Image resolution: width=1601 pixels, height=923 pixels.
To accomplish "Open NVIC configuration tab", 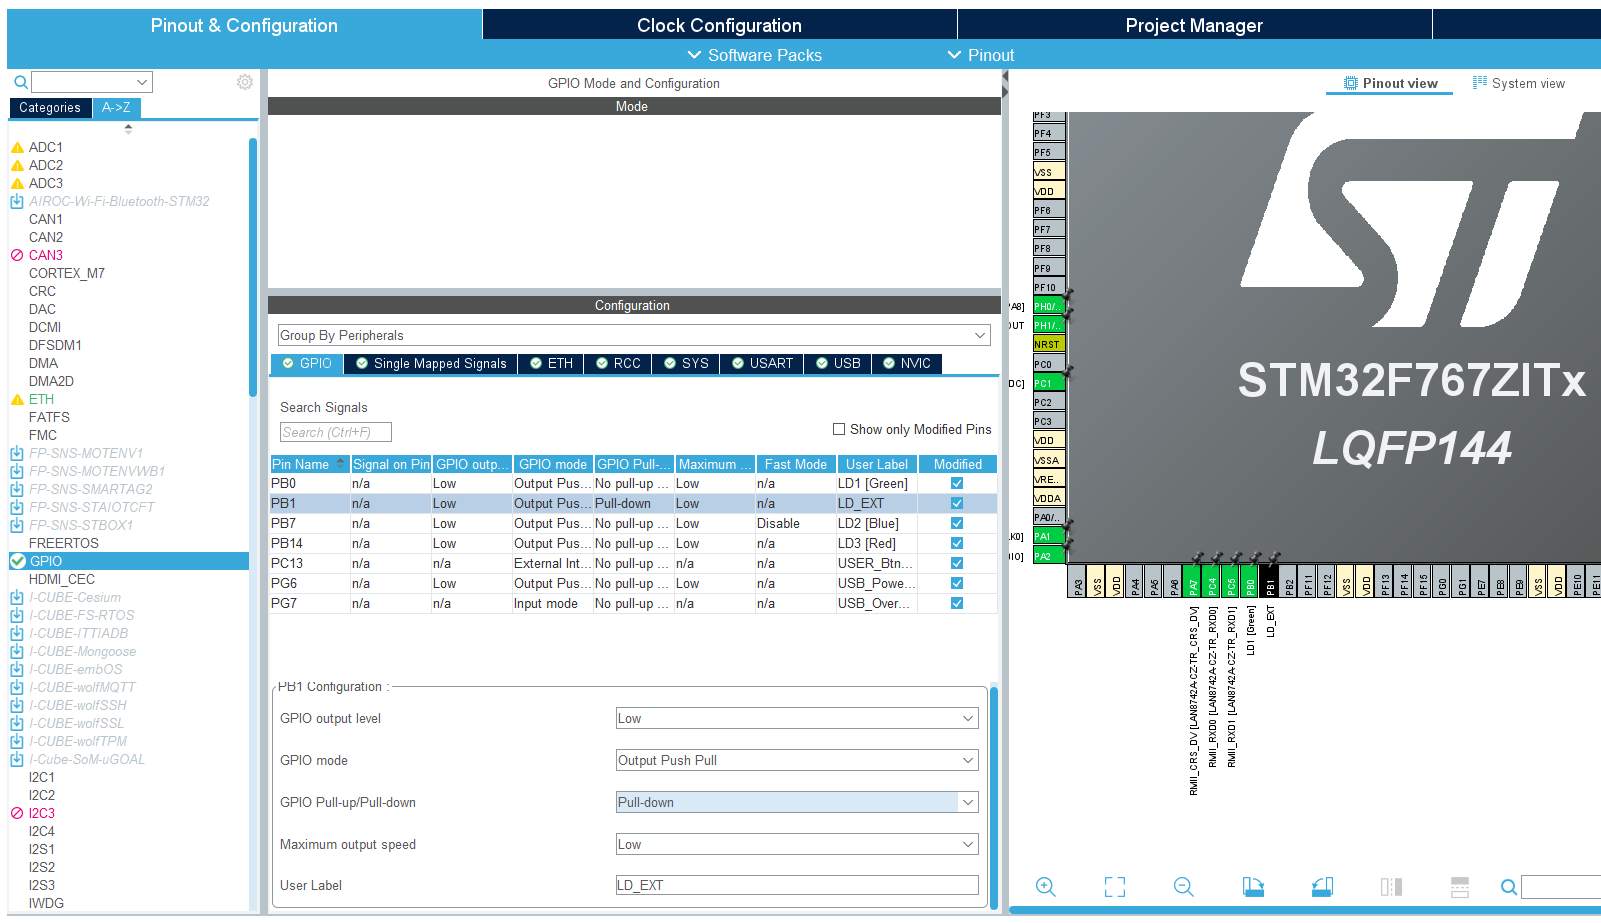I will [906, 363].
